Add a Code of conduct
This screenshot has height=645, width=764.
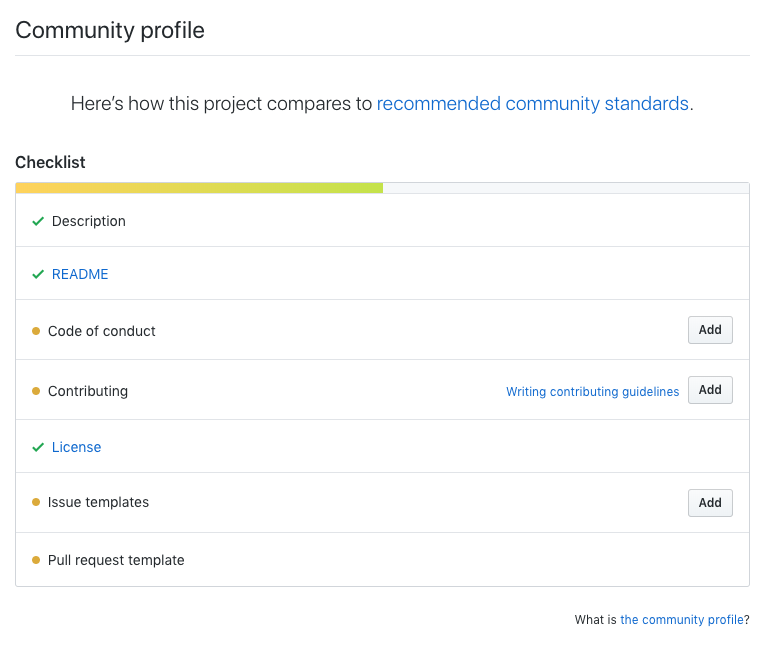pyautogui.click(x=710, y=330)
